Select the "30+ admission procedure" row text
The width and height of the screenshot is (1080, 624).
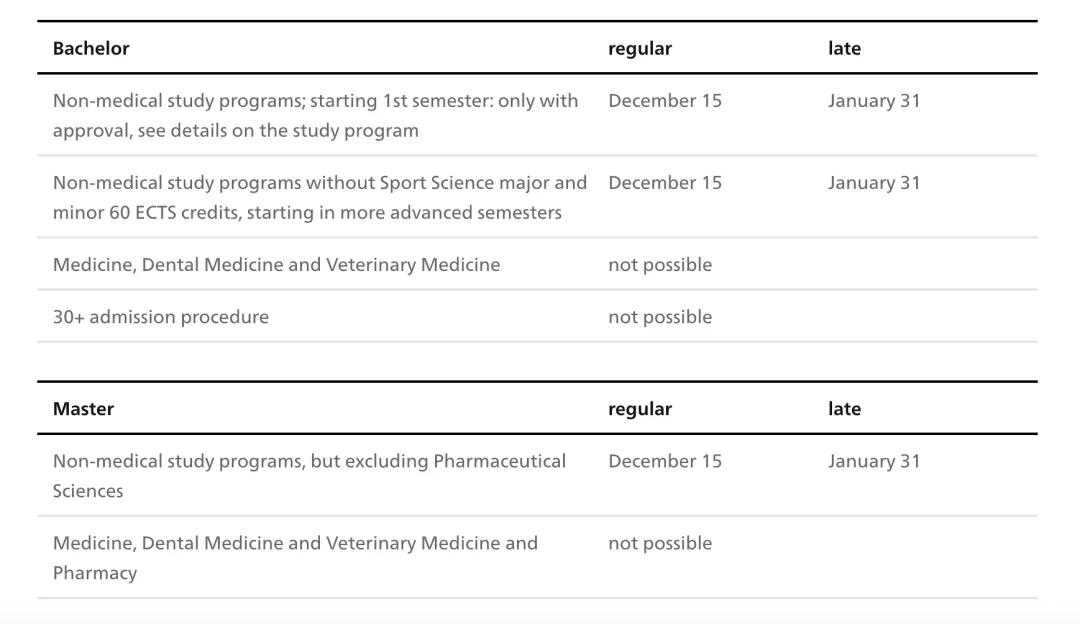click(x=161, y=316)
